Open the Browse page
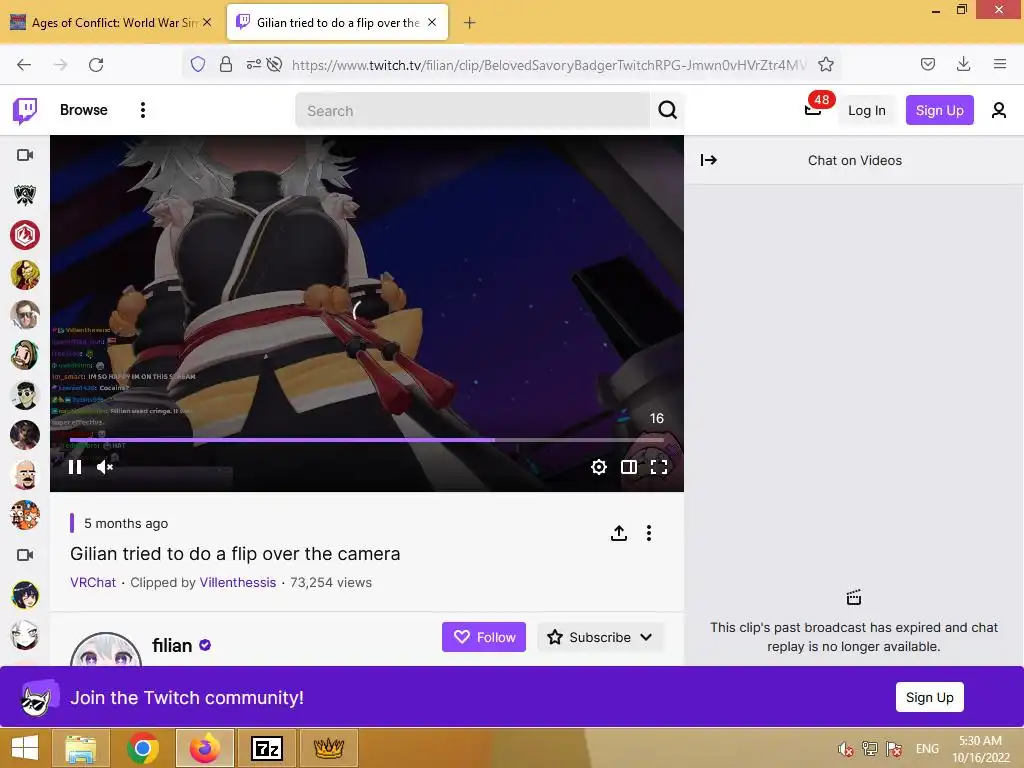This screenshot has height=768, width=1024. 84,110
